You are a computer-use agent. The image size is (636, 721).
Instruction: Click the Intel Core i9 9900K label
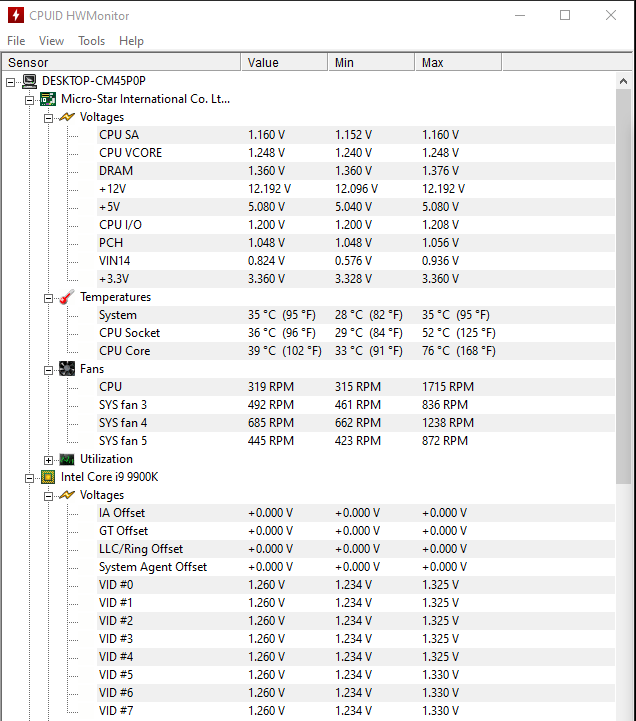coord(109,477)
